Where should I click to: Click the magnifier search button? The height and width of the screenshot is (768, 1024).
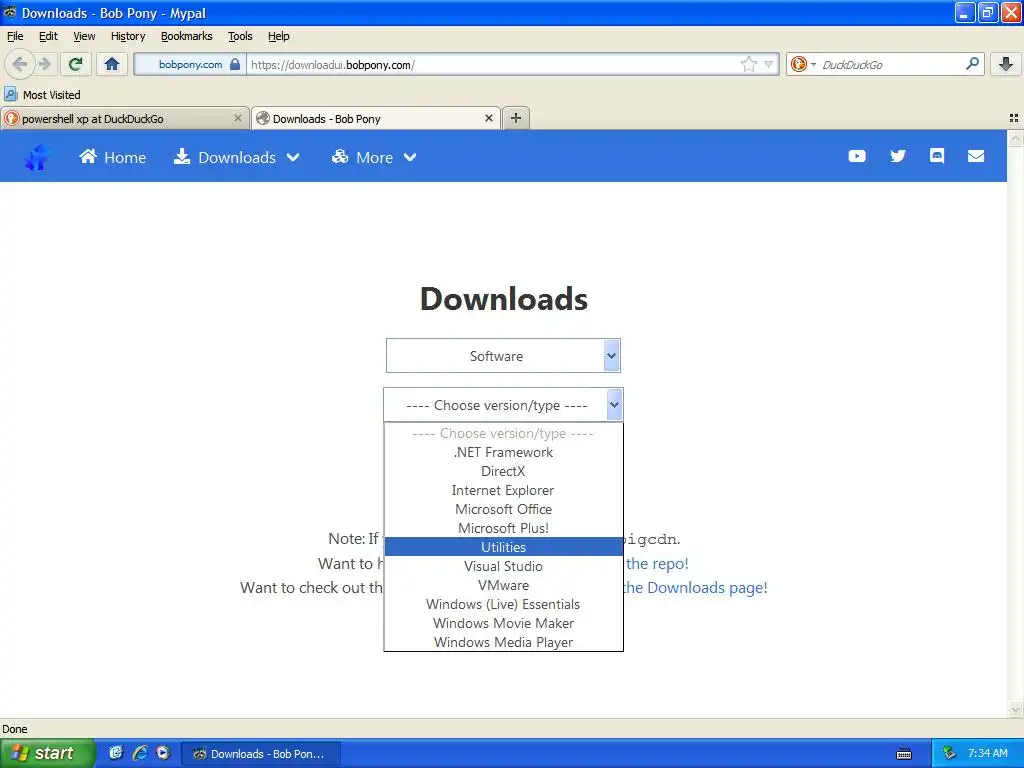972,64
